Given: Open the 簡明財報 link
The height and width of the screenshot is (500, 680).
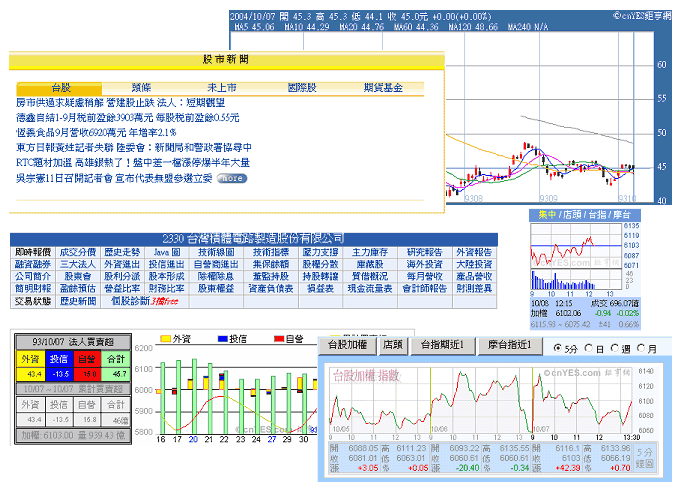Looking at the screenshot, I should 33,289.
